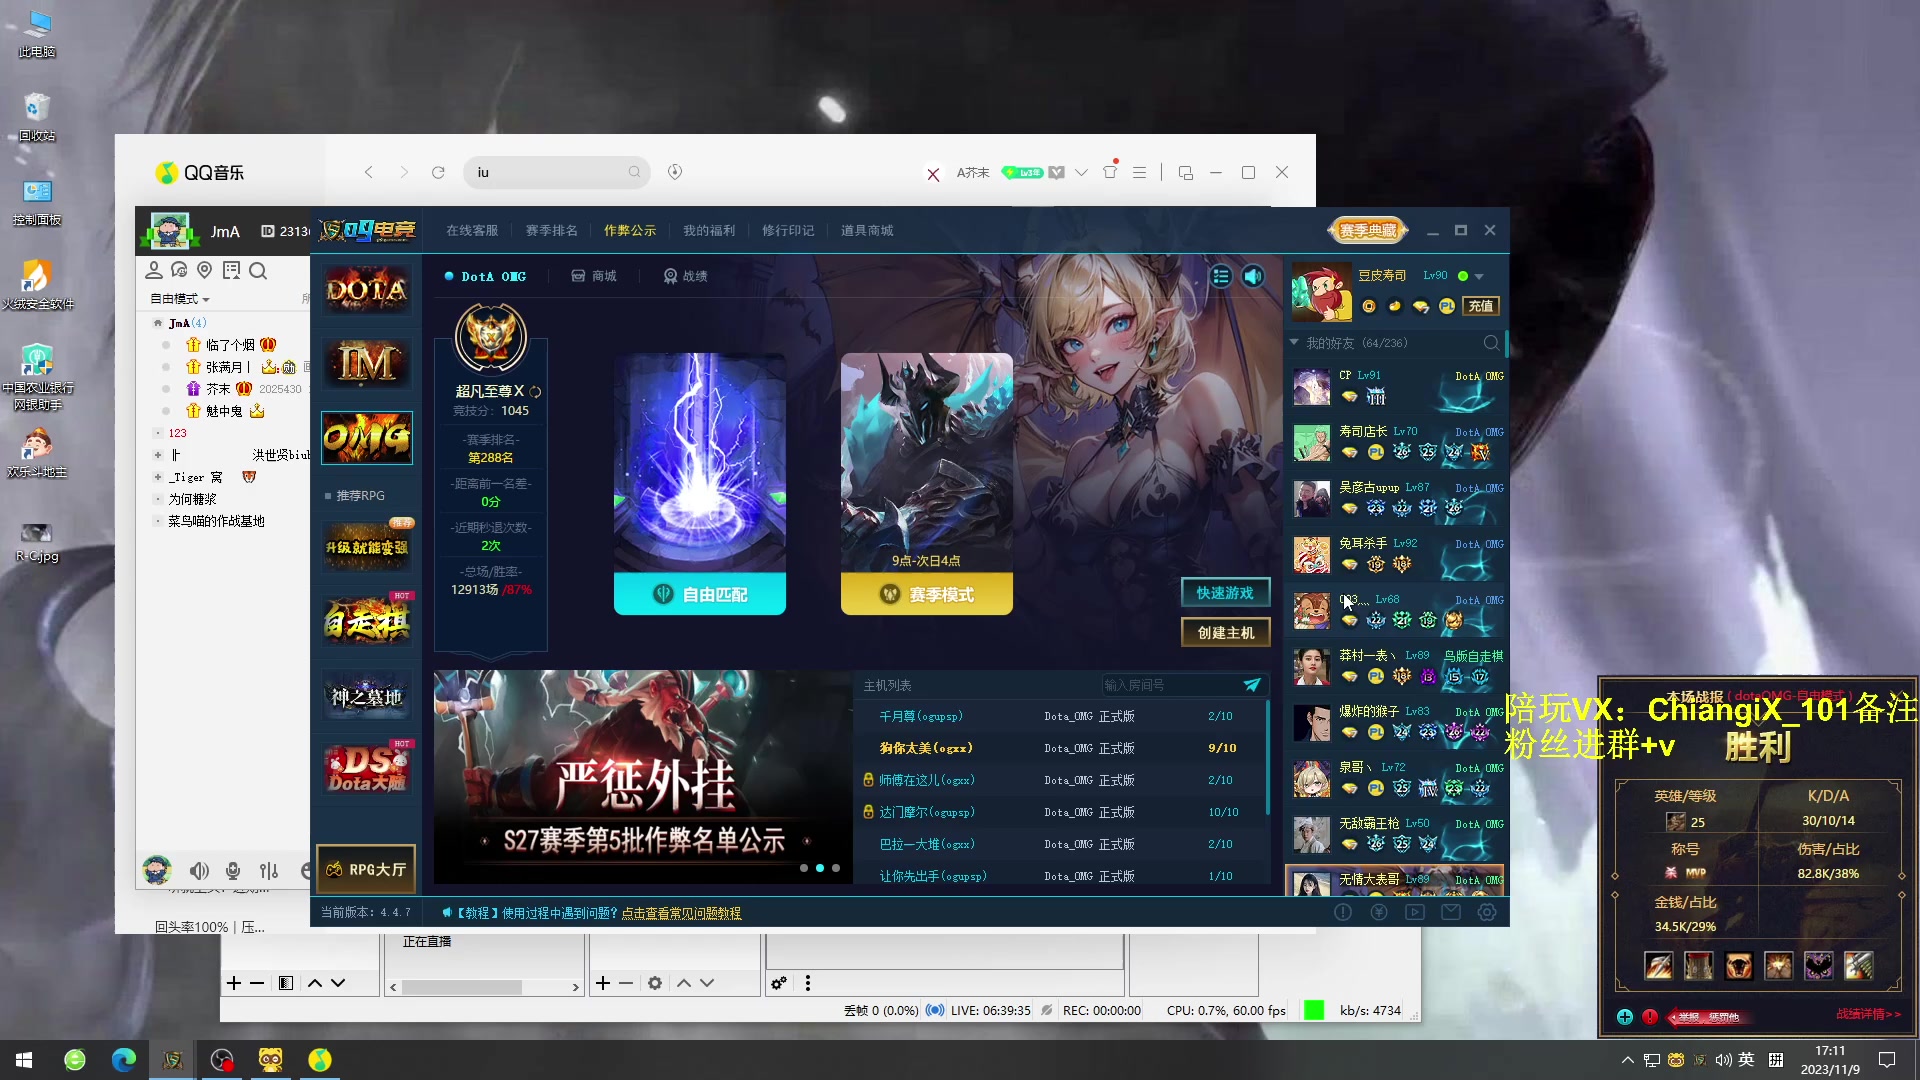Open the DOTA game channel icon
Viewport: 1920px width, 1080px height.
(366, 290)
